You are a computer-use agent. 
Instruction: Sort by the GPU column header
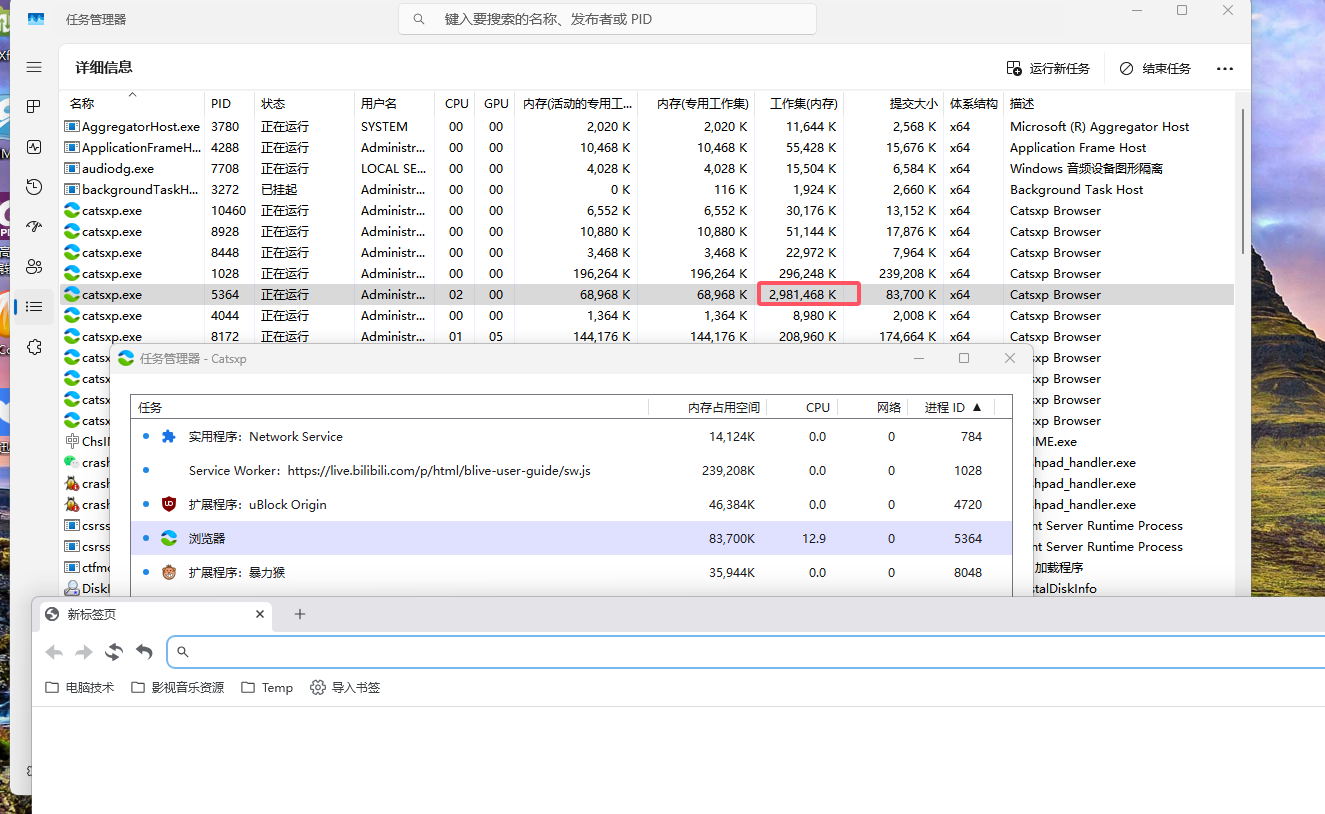click(496, 103)
